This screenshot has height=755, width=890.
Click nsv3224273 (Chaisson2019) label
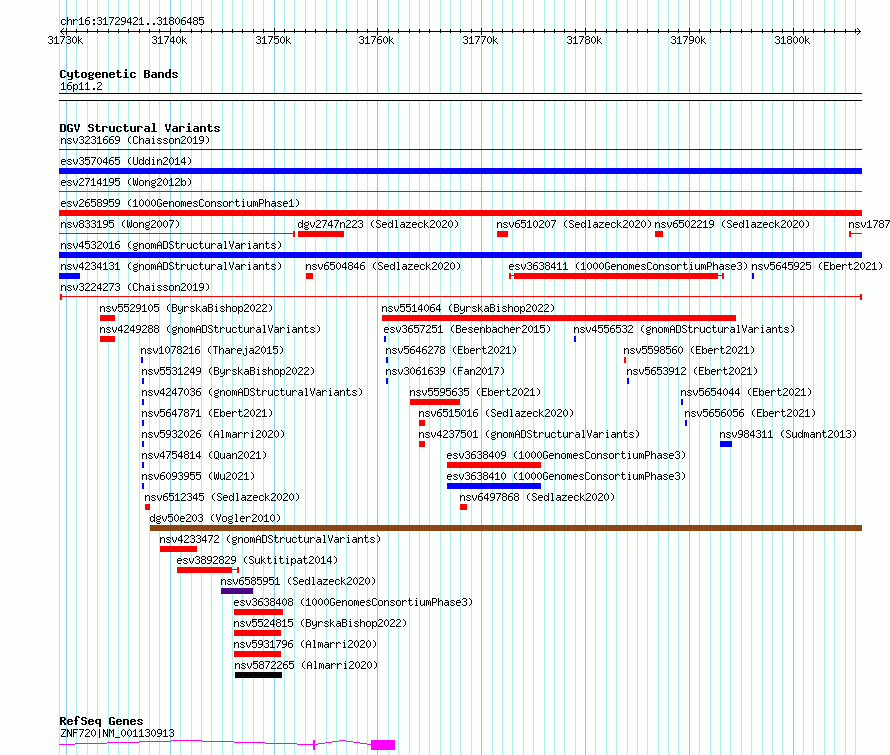(x=135, y=287)
